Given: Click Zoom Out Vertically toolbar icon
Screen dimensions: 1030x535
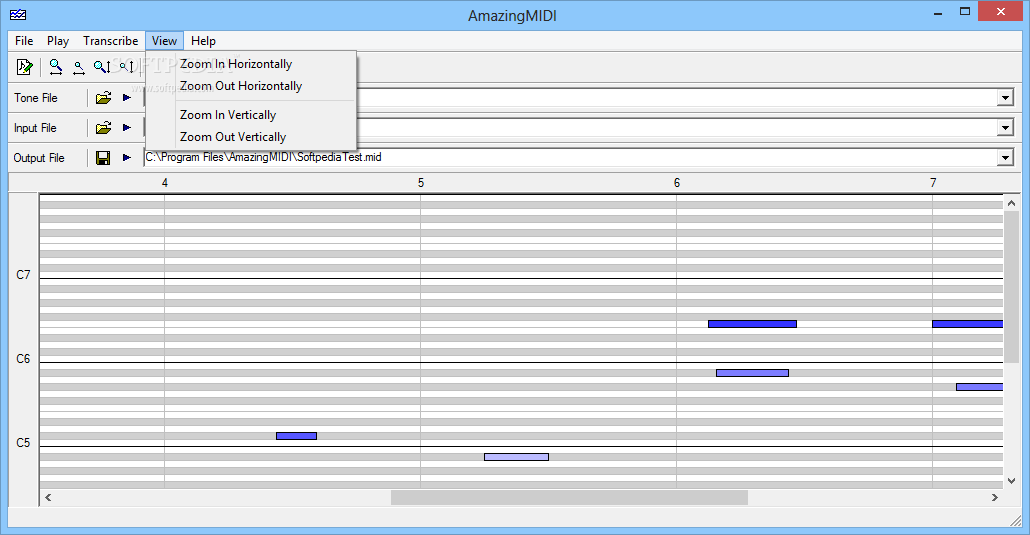Looking at the screenshot, I should click(x=127, y=66).
